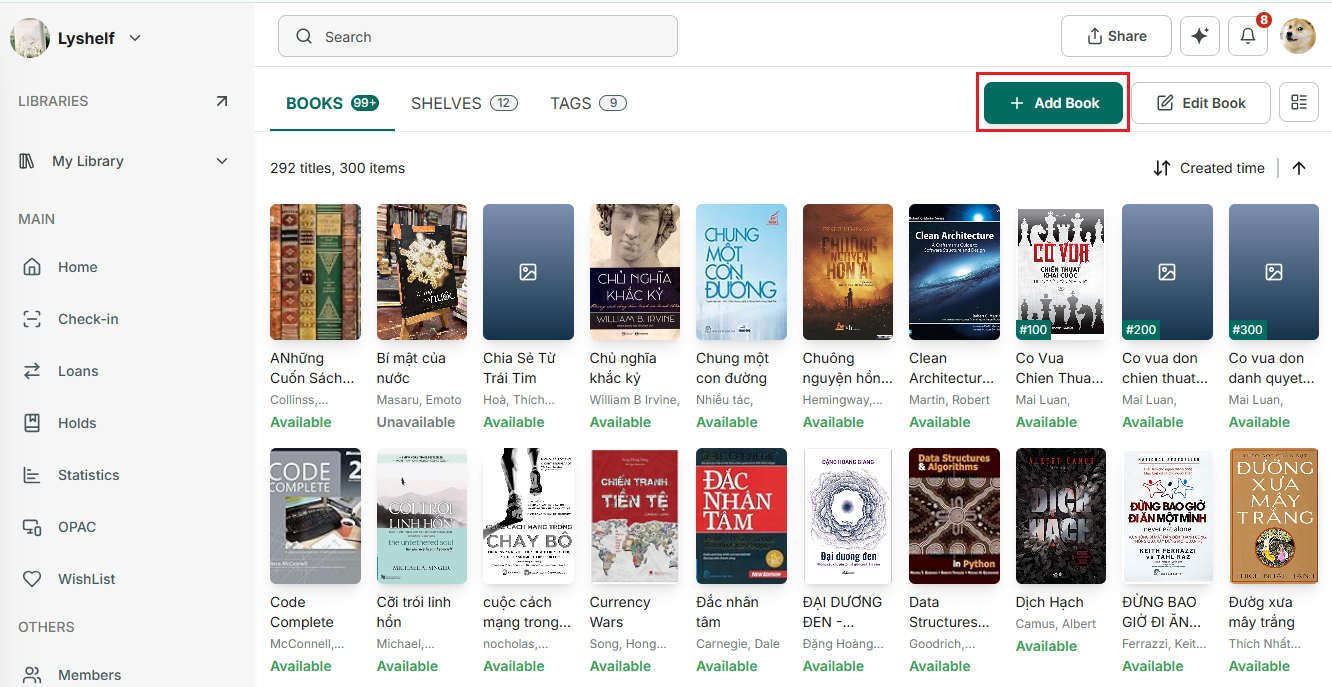1332x687 pixels.
Task: Click the Share button
Action: pos(1116,36)
